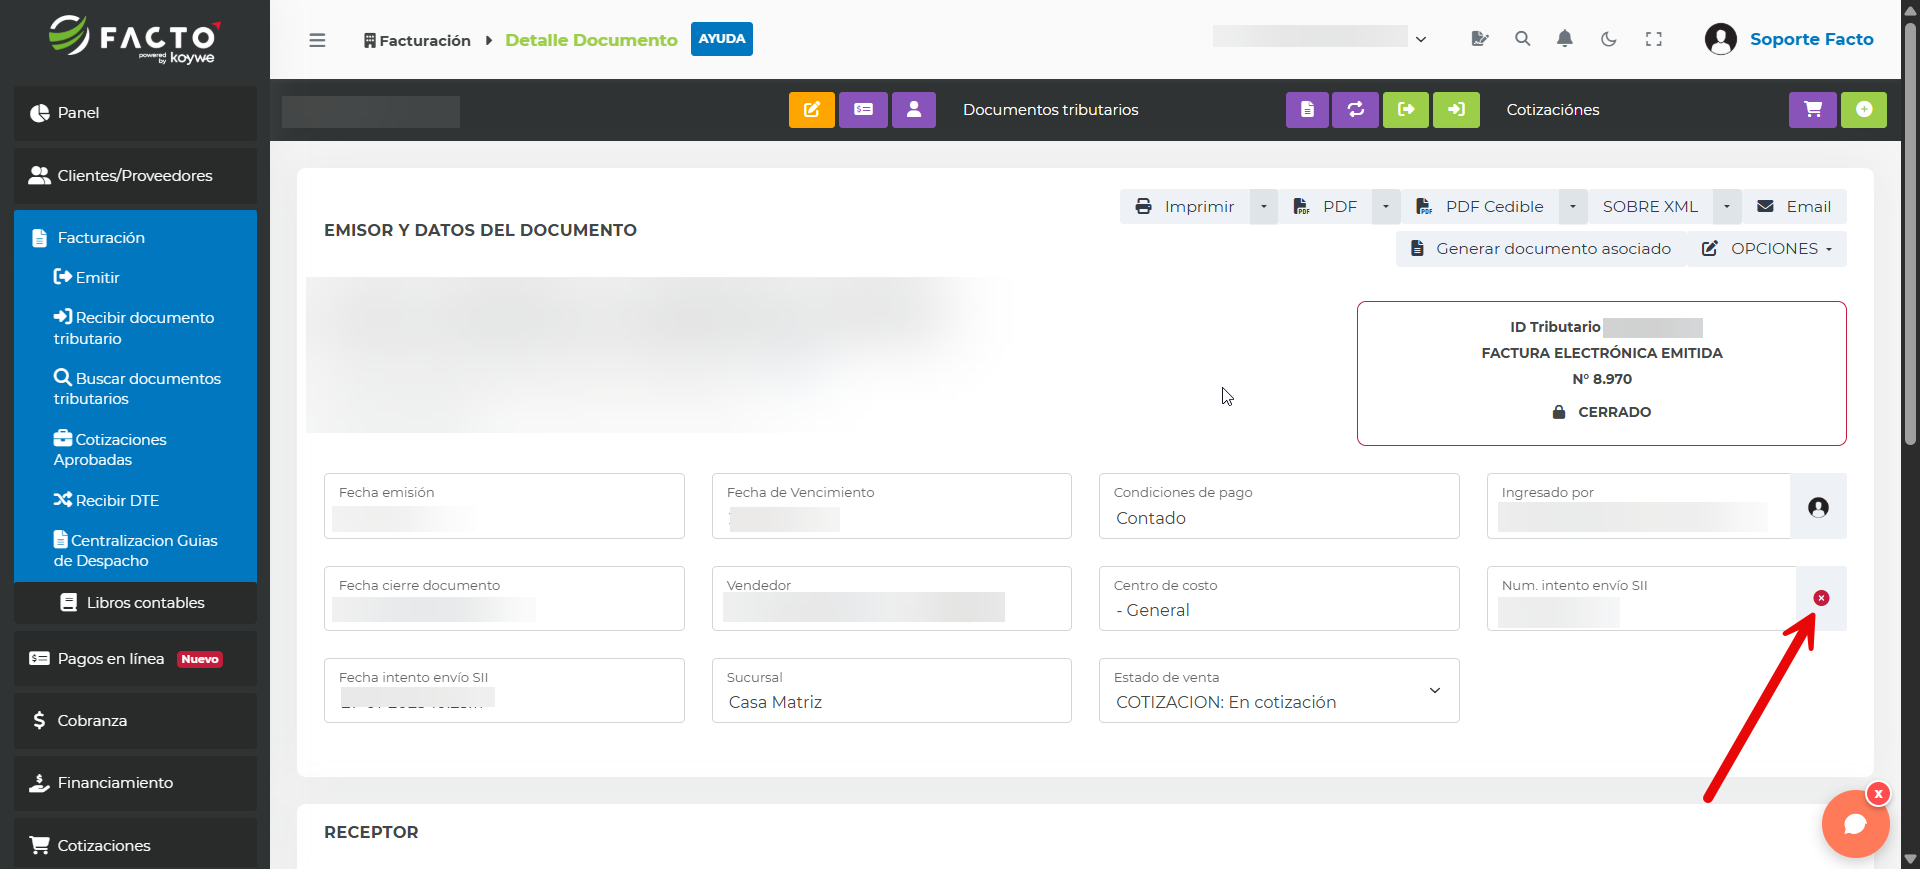Click the Condiciones de pago field
Screen dimensions: 1920x869
[x=1279, y=506]
